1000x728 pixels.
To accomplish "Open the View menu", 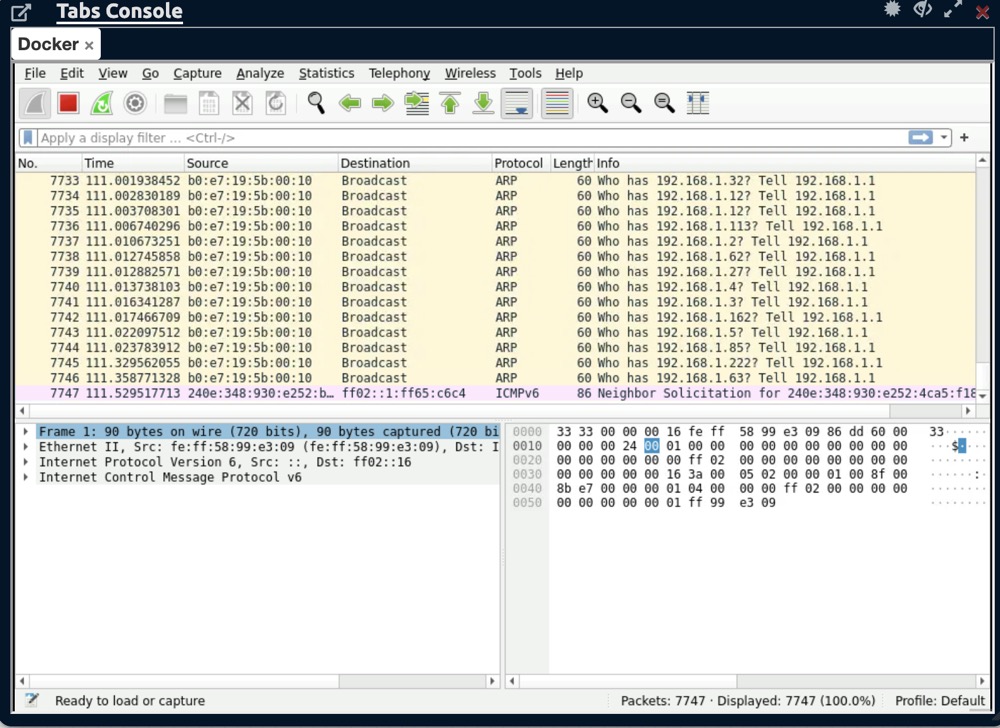I will click(x=113, y=73).
